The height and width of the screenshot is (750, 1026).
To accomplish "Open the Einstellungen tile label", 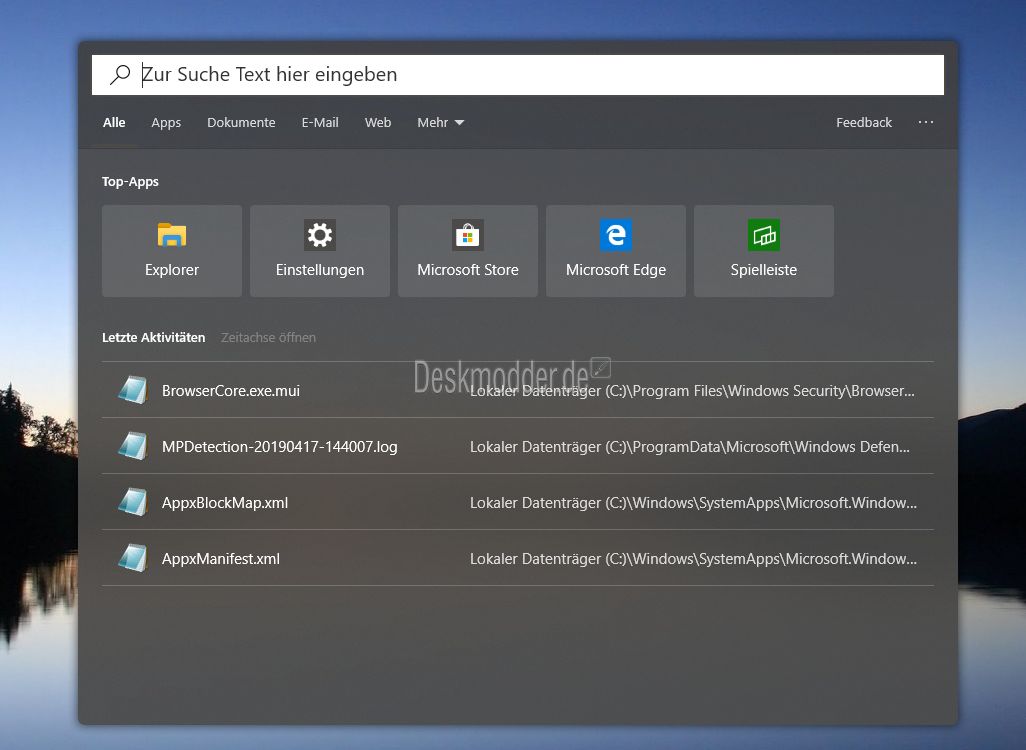I will [x=320, y=270].
